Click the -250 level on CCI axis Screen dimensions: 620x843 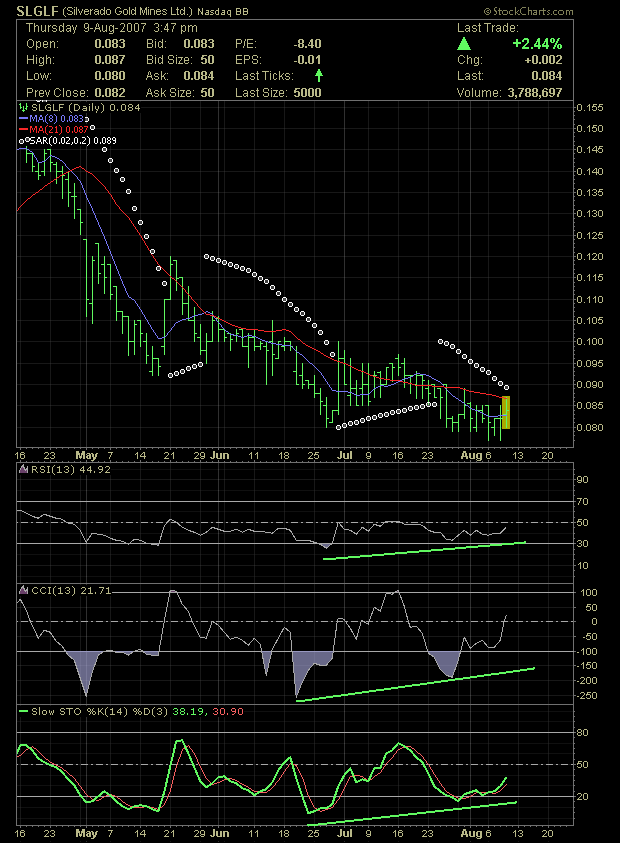click(x=587, y=695)
